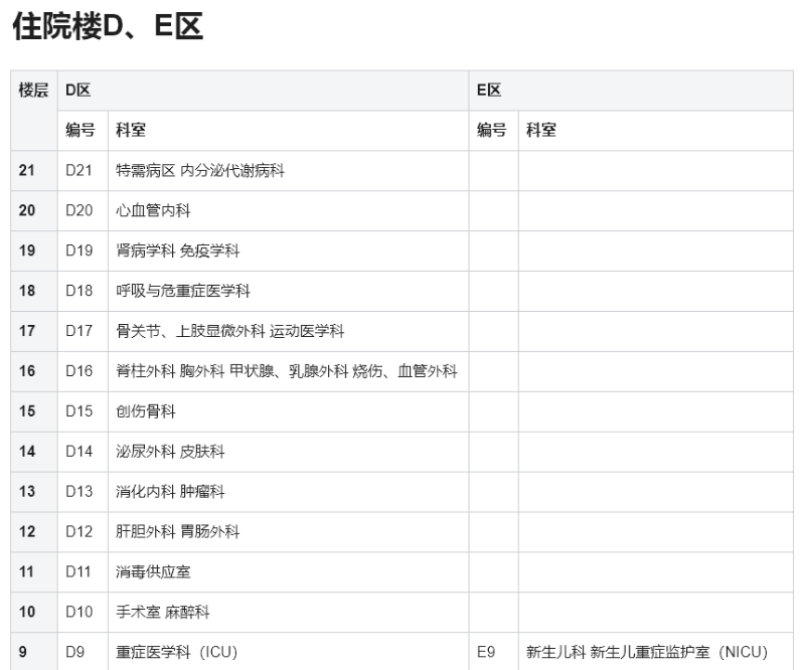This screenshot has height=670, width=800.
Task: Select 新生儿科 新生儿重症监护室（NICU）cell
Action: tap(656, 652)
